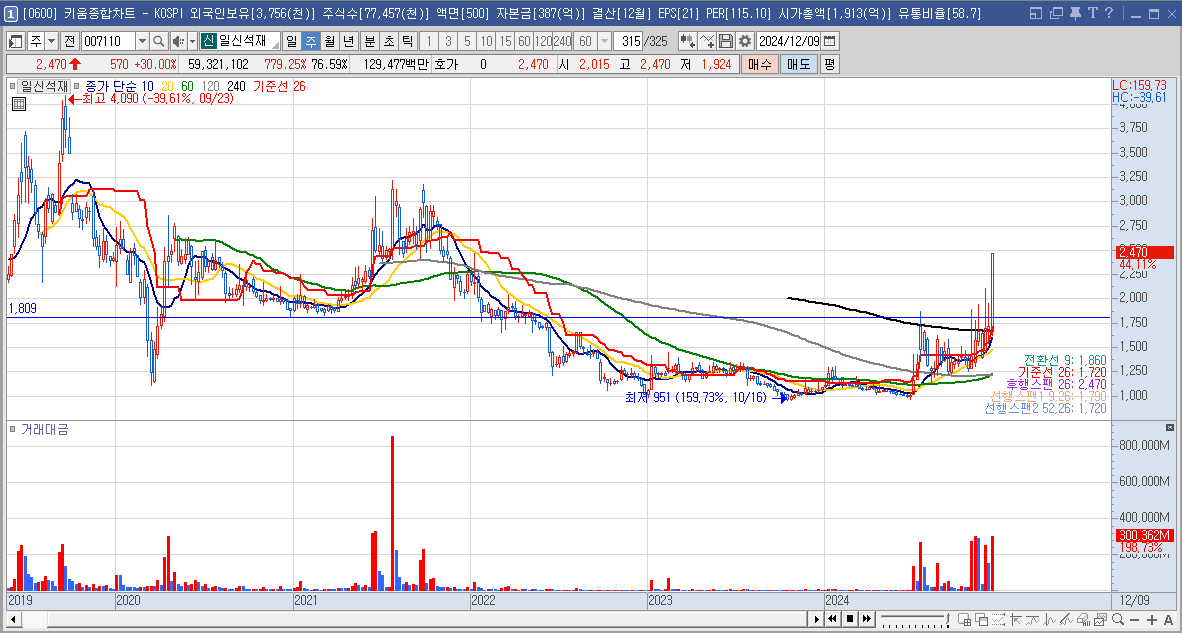The width and height of the screenshot is (1182, 633).
Task: Click the current price label 2,470 on axis
Action: pos(1144,252)
